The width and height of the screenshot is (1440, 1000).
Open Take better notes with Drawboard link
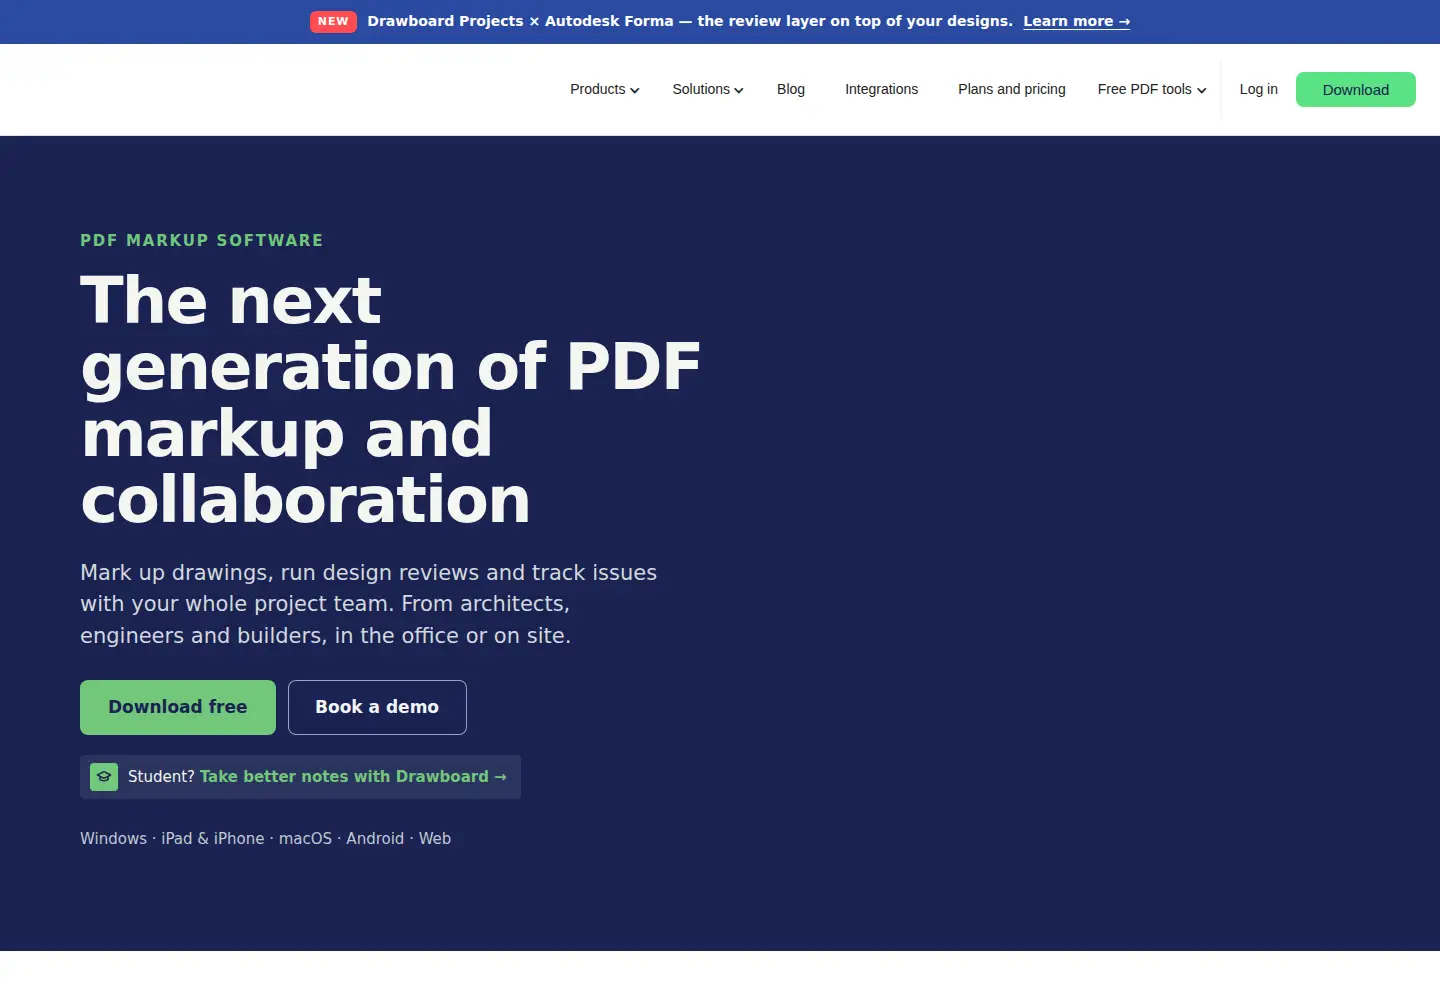pyautogui.click(x=353, y=777)
